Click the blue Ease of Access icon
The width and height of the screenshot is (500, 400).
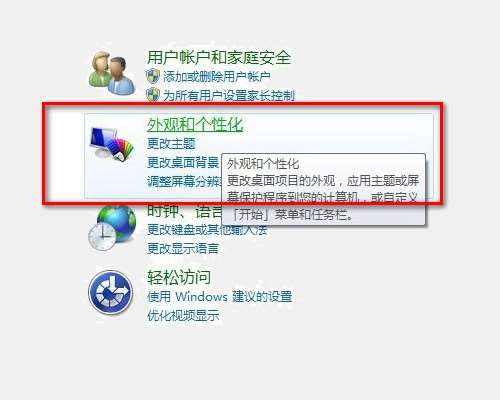click(111, 292)
